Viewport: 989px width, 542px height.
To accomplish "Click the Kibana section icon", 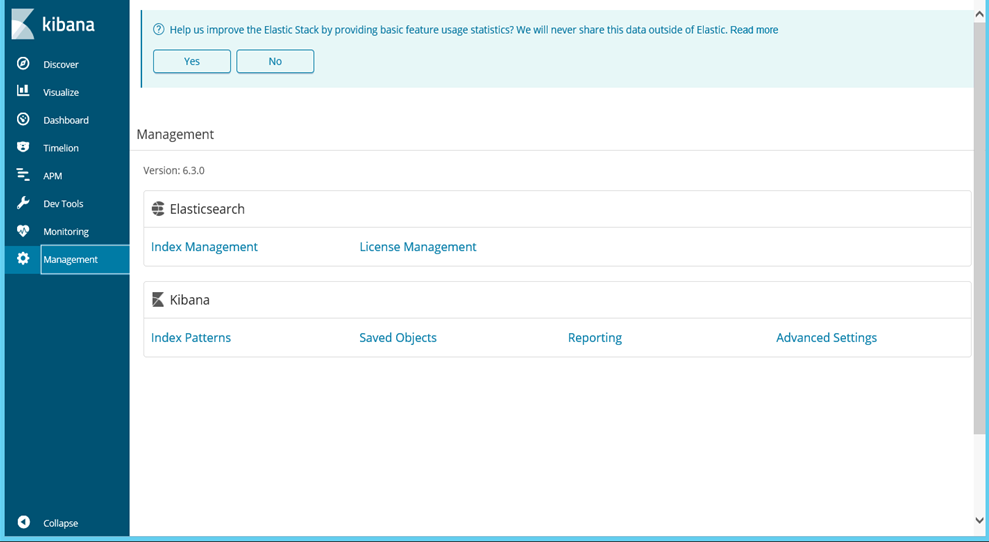I will click(158, 300).
